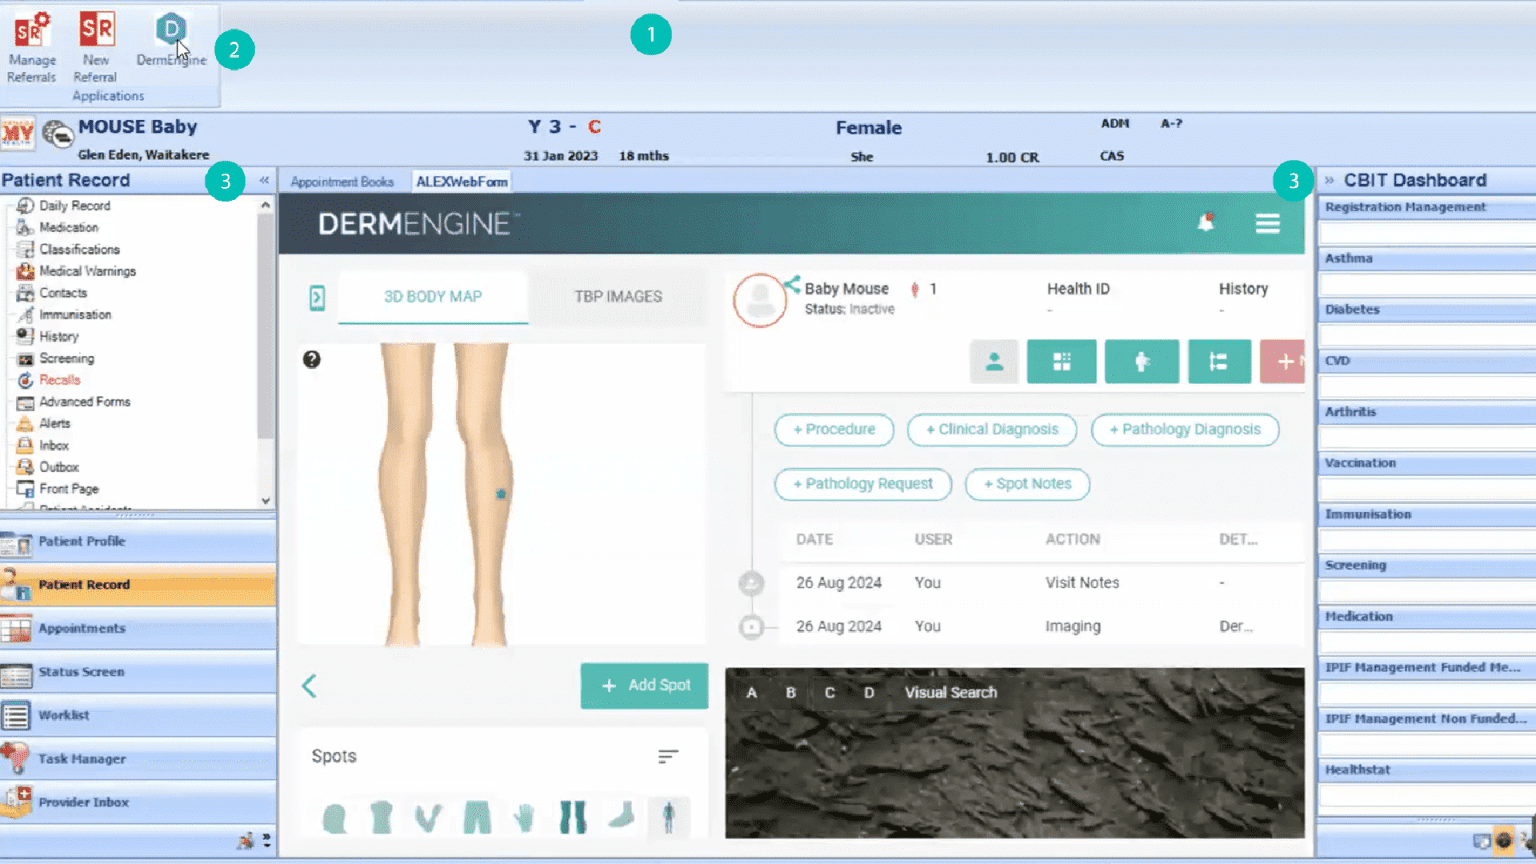Select Medication in the Patient Record tree

(69, 227)
